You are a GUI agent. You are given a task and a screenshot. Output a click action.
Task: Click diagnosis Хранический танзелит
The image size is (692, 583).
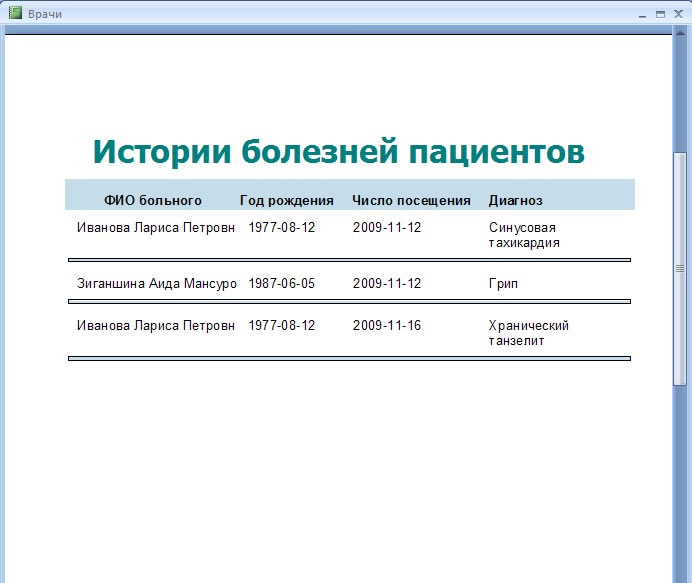pos(528,333)
